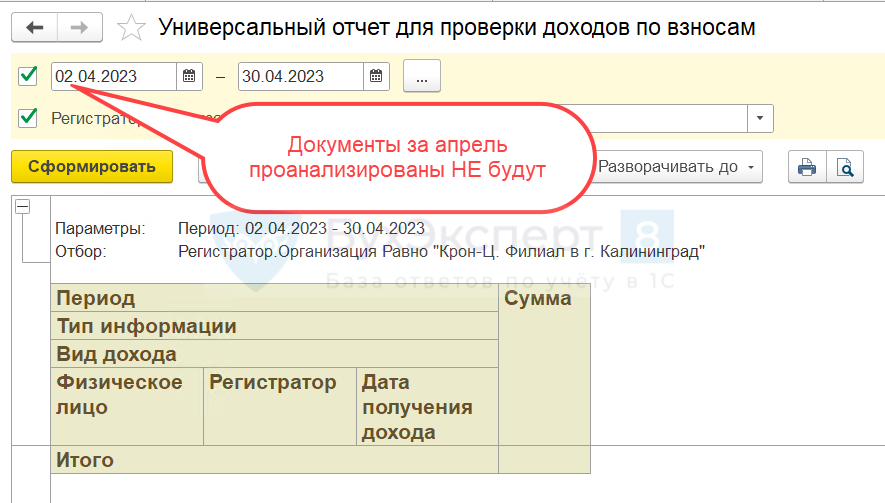Open period selection with the ellipsis button
The width and height of the screenshot is (885, 503).
pos(422,76)
